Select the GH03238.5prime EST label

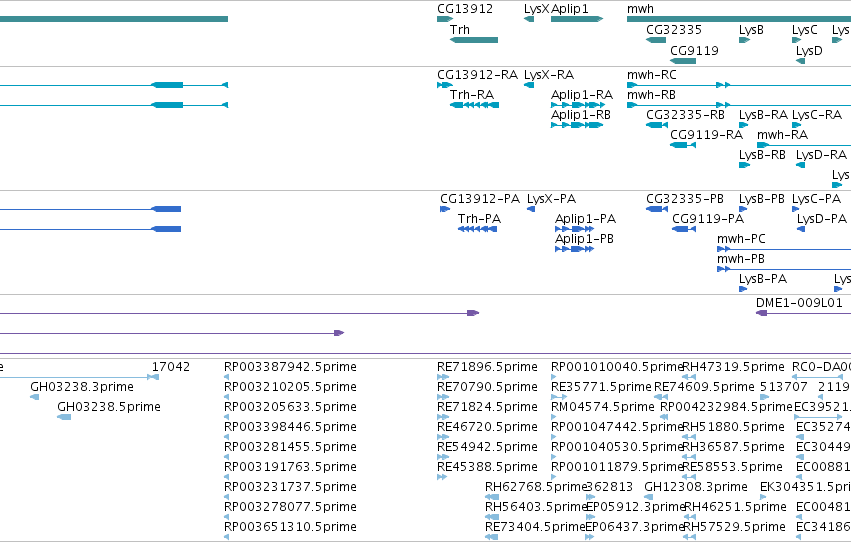[x=109, y=407]
